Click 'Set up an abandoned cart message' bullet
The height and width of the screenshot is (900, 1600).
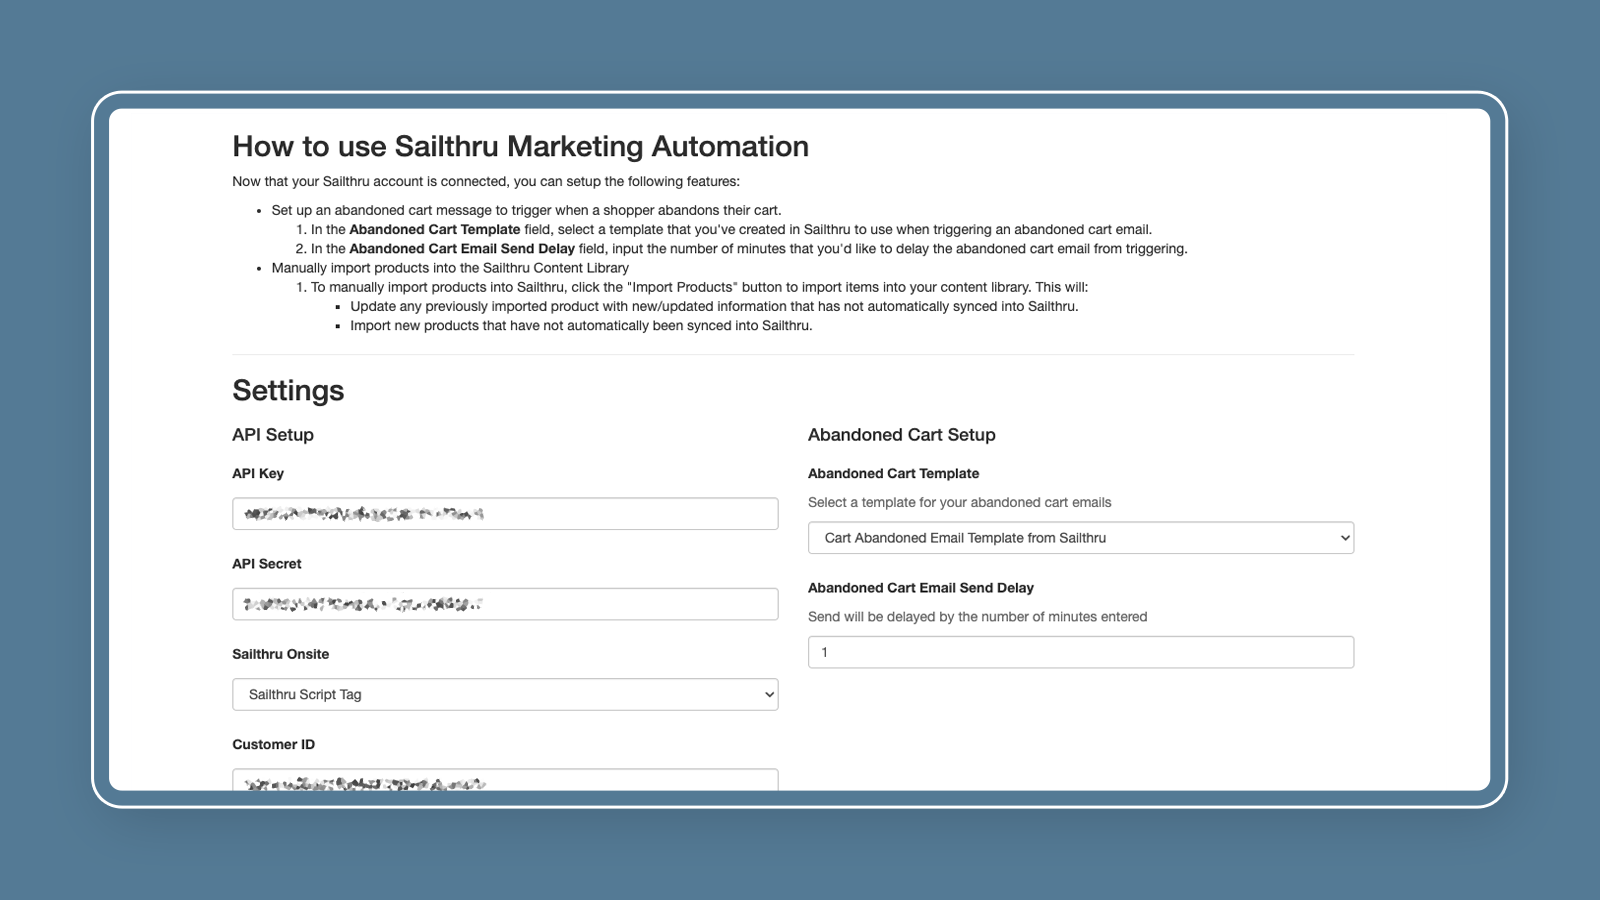526,211
